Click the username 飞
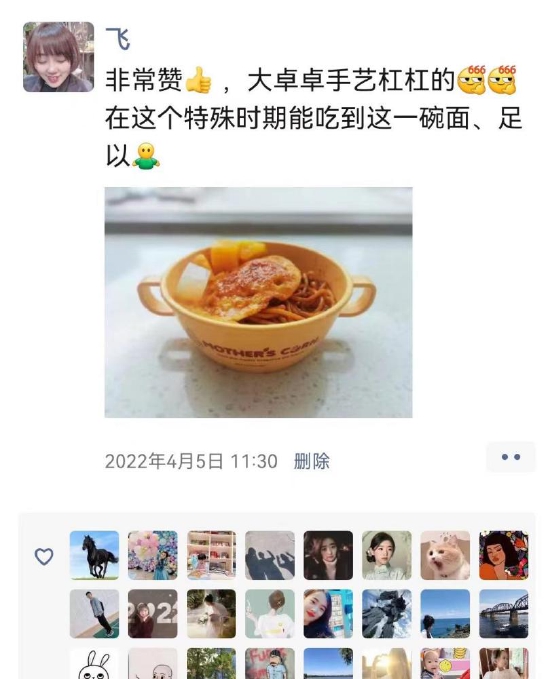 pyautogui.click(x=118, y=38)
